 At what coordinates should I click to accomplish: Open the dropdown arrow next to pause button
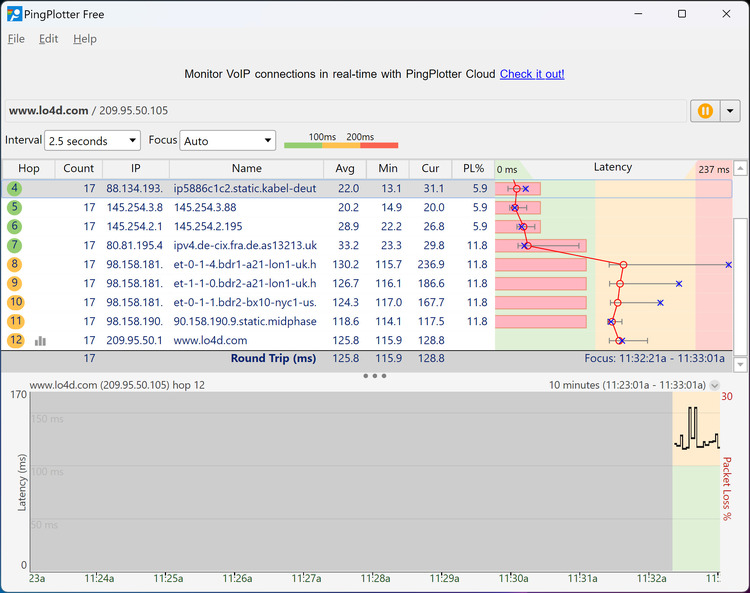coord(730,111)
